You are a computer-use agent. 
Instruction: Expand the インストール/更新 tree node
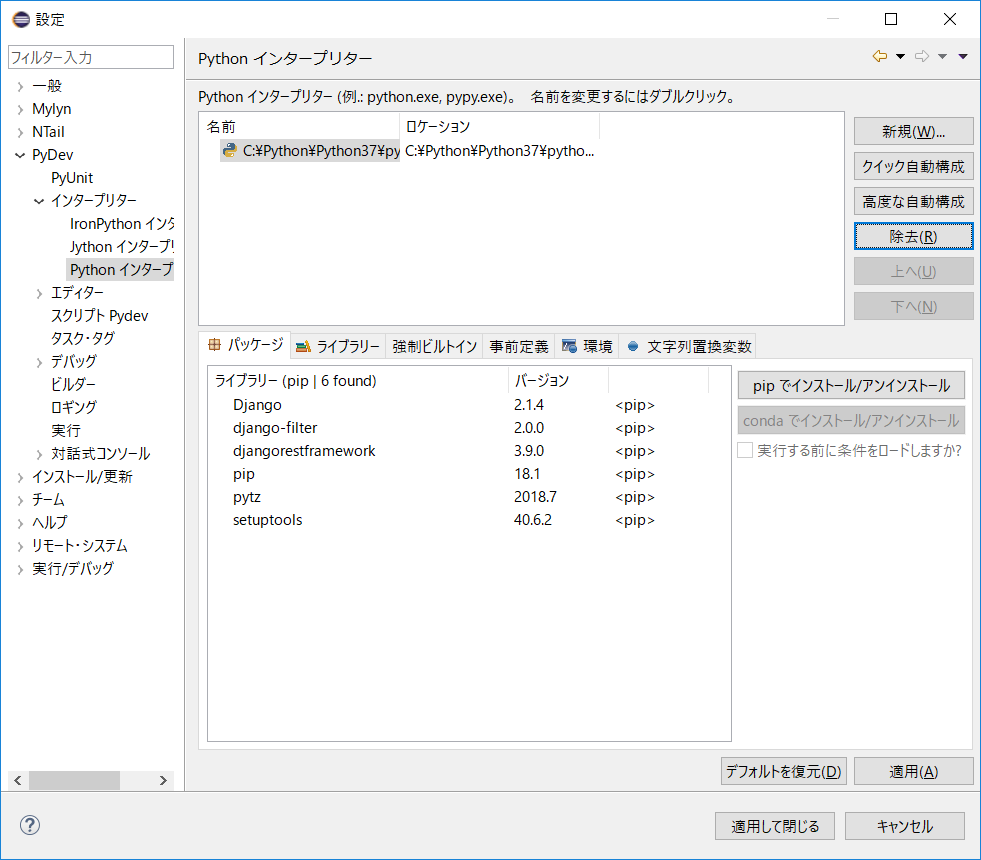pyautogui.click(x=20, y=477)
